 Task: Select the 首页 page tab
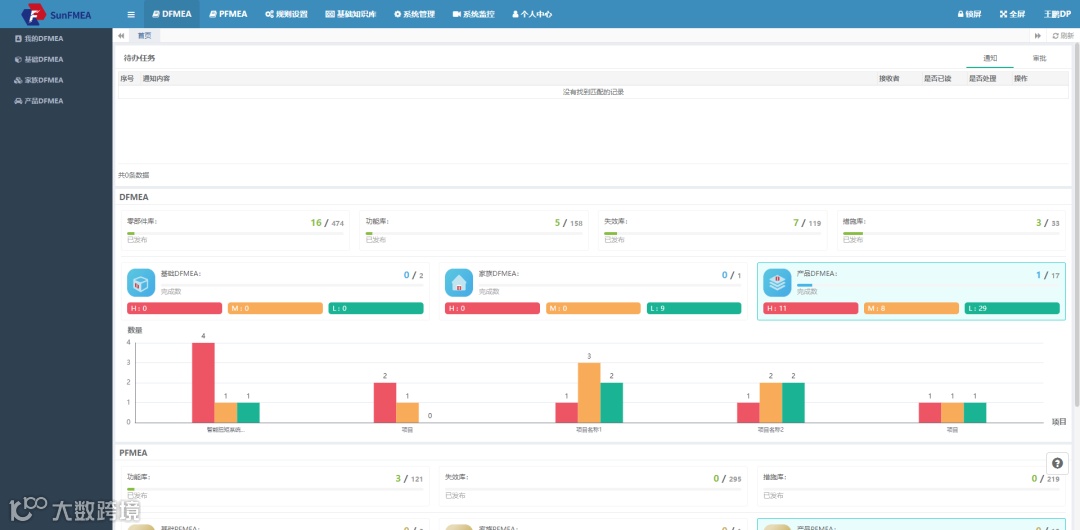click(145, 36)
